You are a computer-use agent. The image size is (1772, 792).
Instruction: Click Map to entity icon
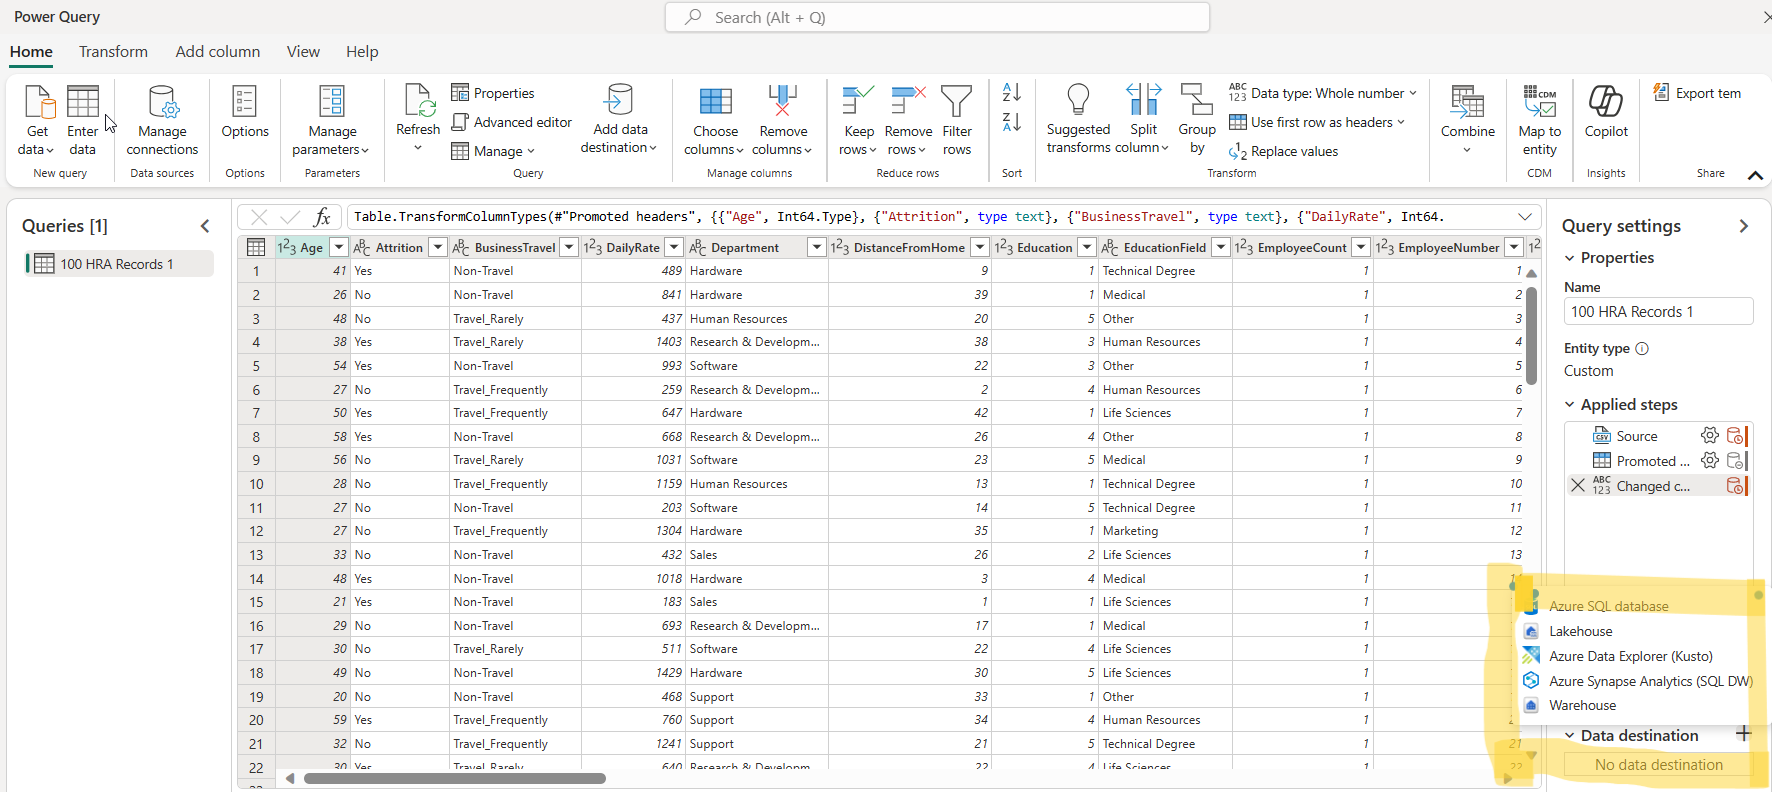click(x=1540, y=102)
